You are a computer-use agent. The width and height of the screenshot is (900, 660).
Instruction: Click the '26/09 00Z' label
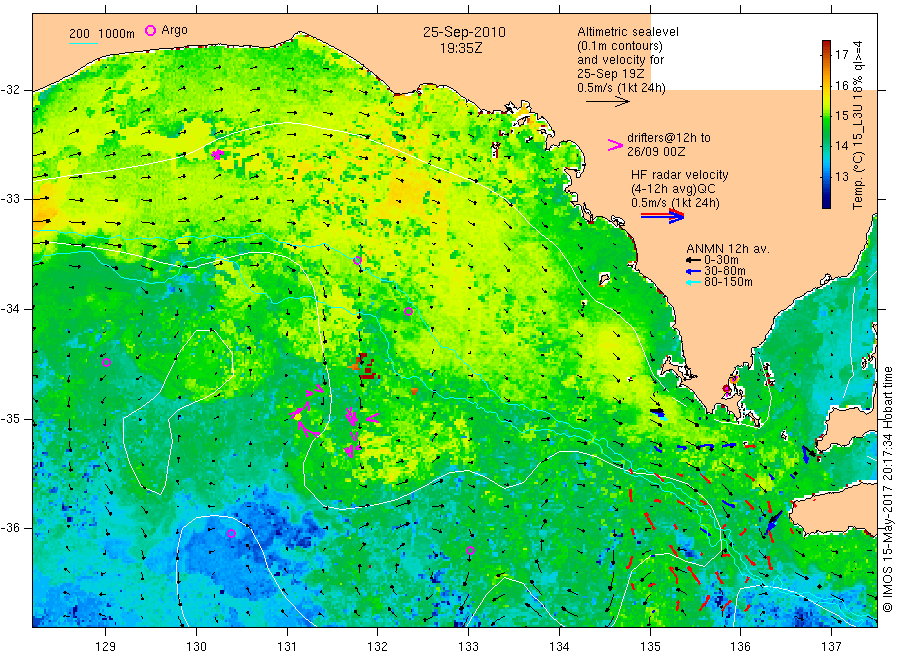pos(655,152)
